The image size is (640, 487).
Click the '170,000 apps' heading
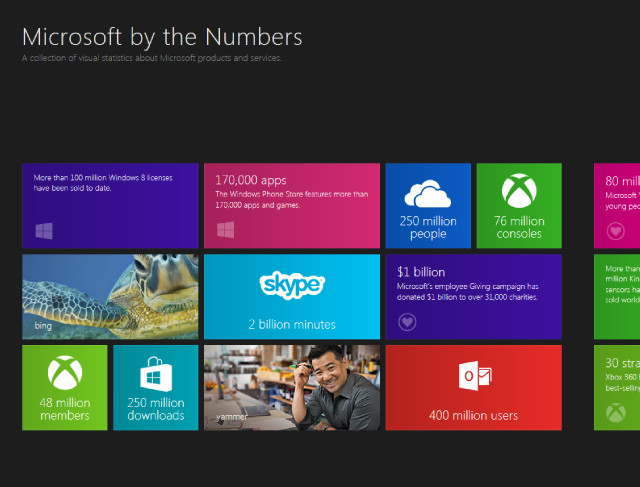251,180
